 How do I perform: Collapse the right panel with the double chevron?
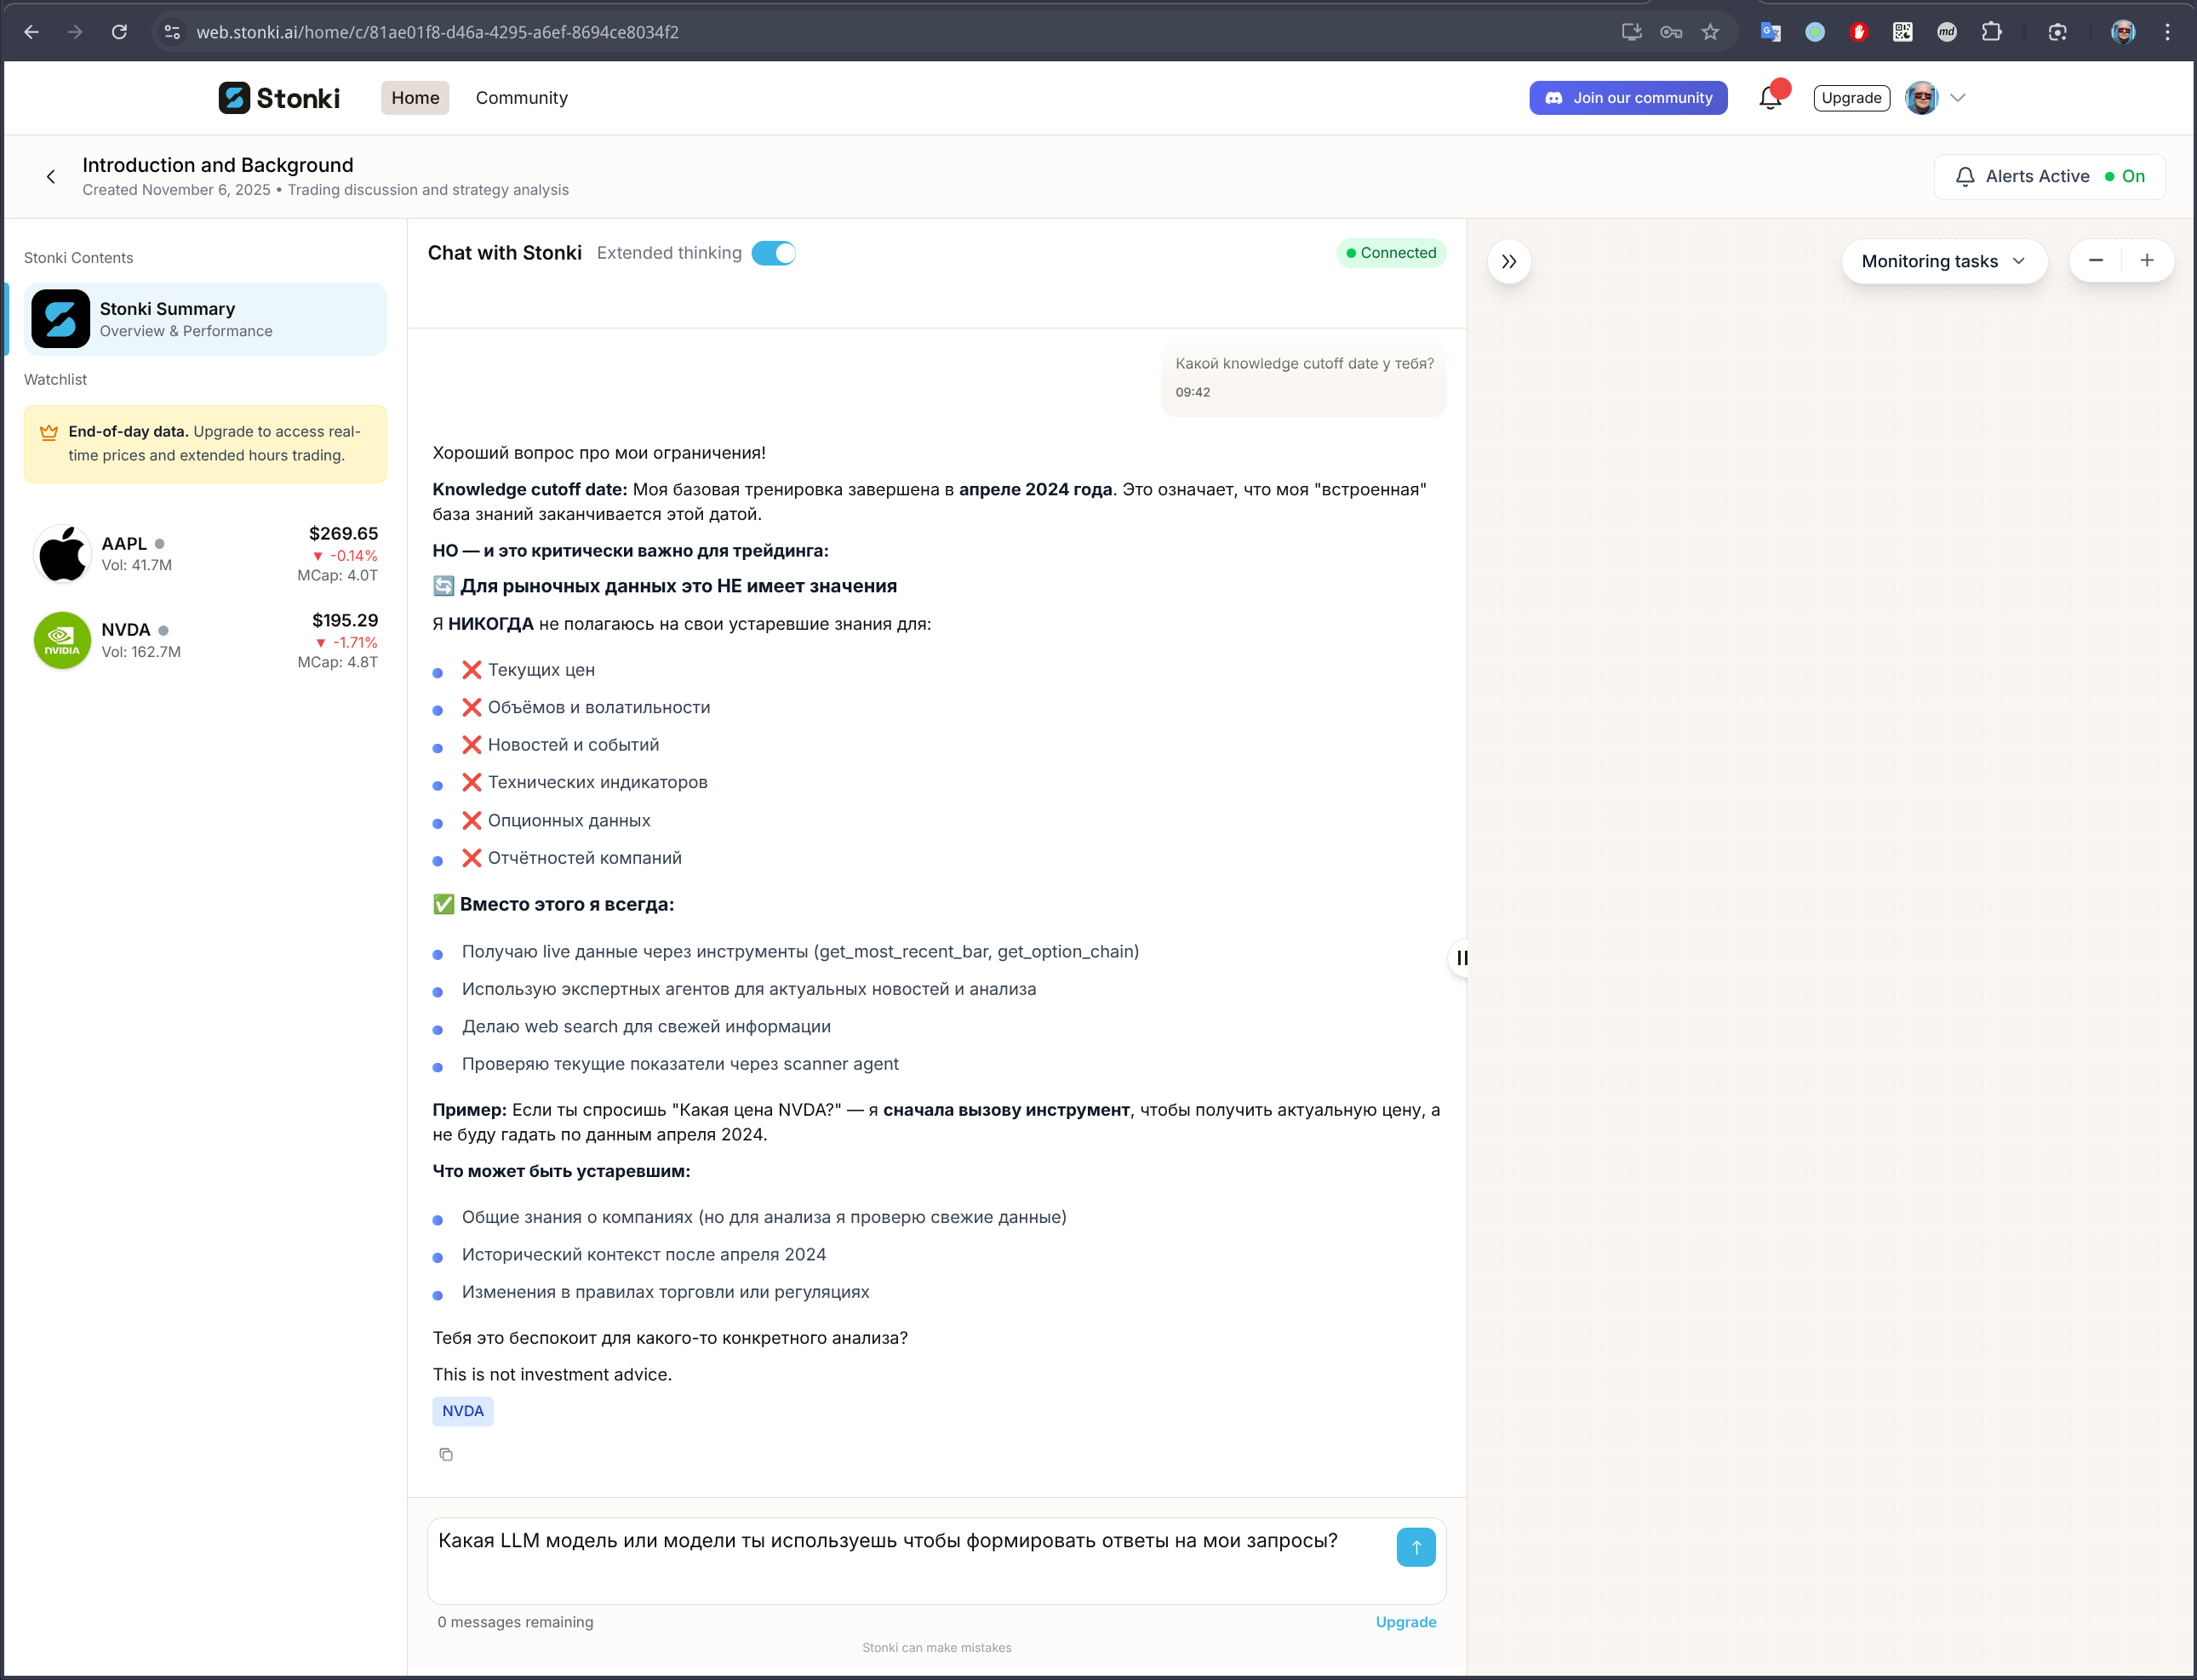point(1509,262)
